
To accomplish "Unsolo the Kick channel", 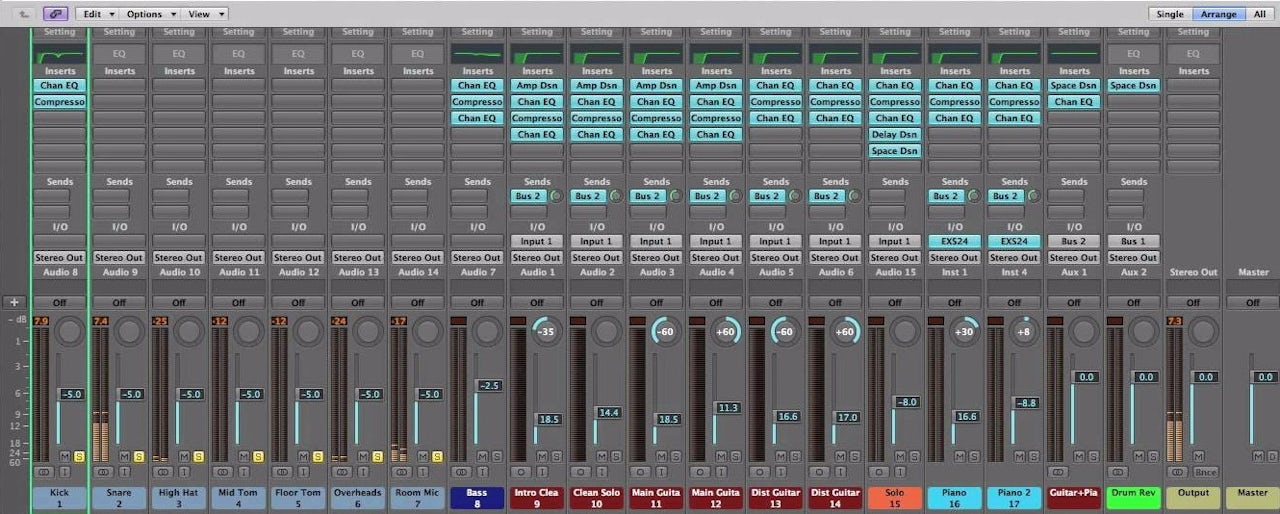I will pos(78,456).
